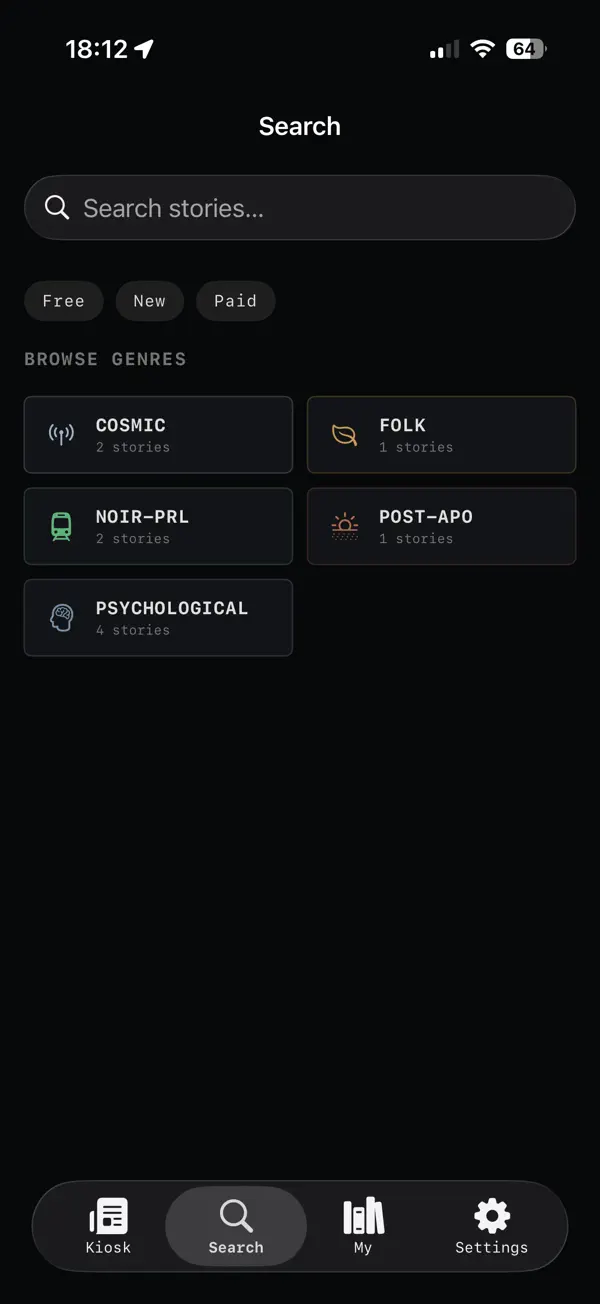Toggle the Free filter chip
Viewport: 600px width, 1304px height.
point(64,301)
